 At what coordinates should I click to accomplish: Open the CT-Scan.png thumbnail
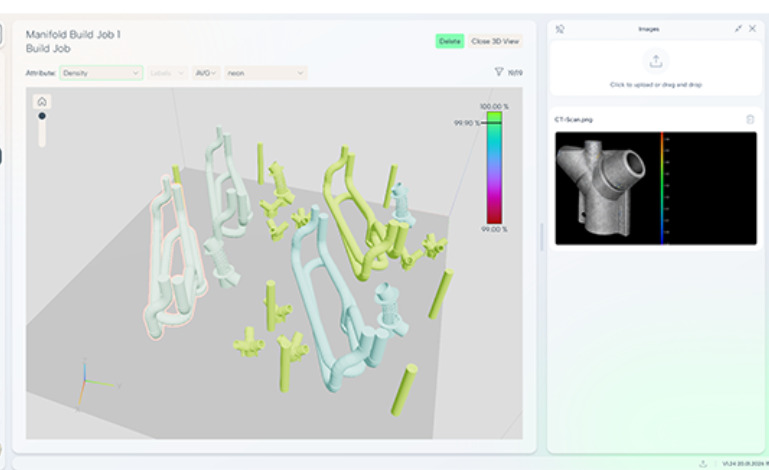coord(655,188)
